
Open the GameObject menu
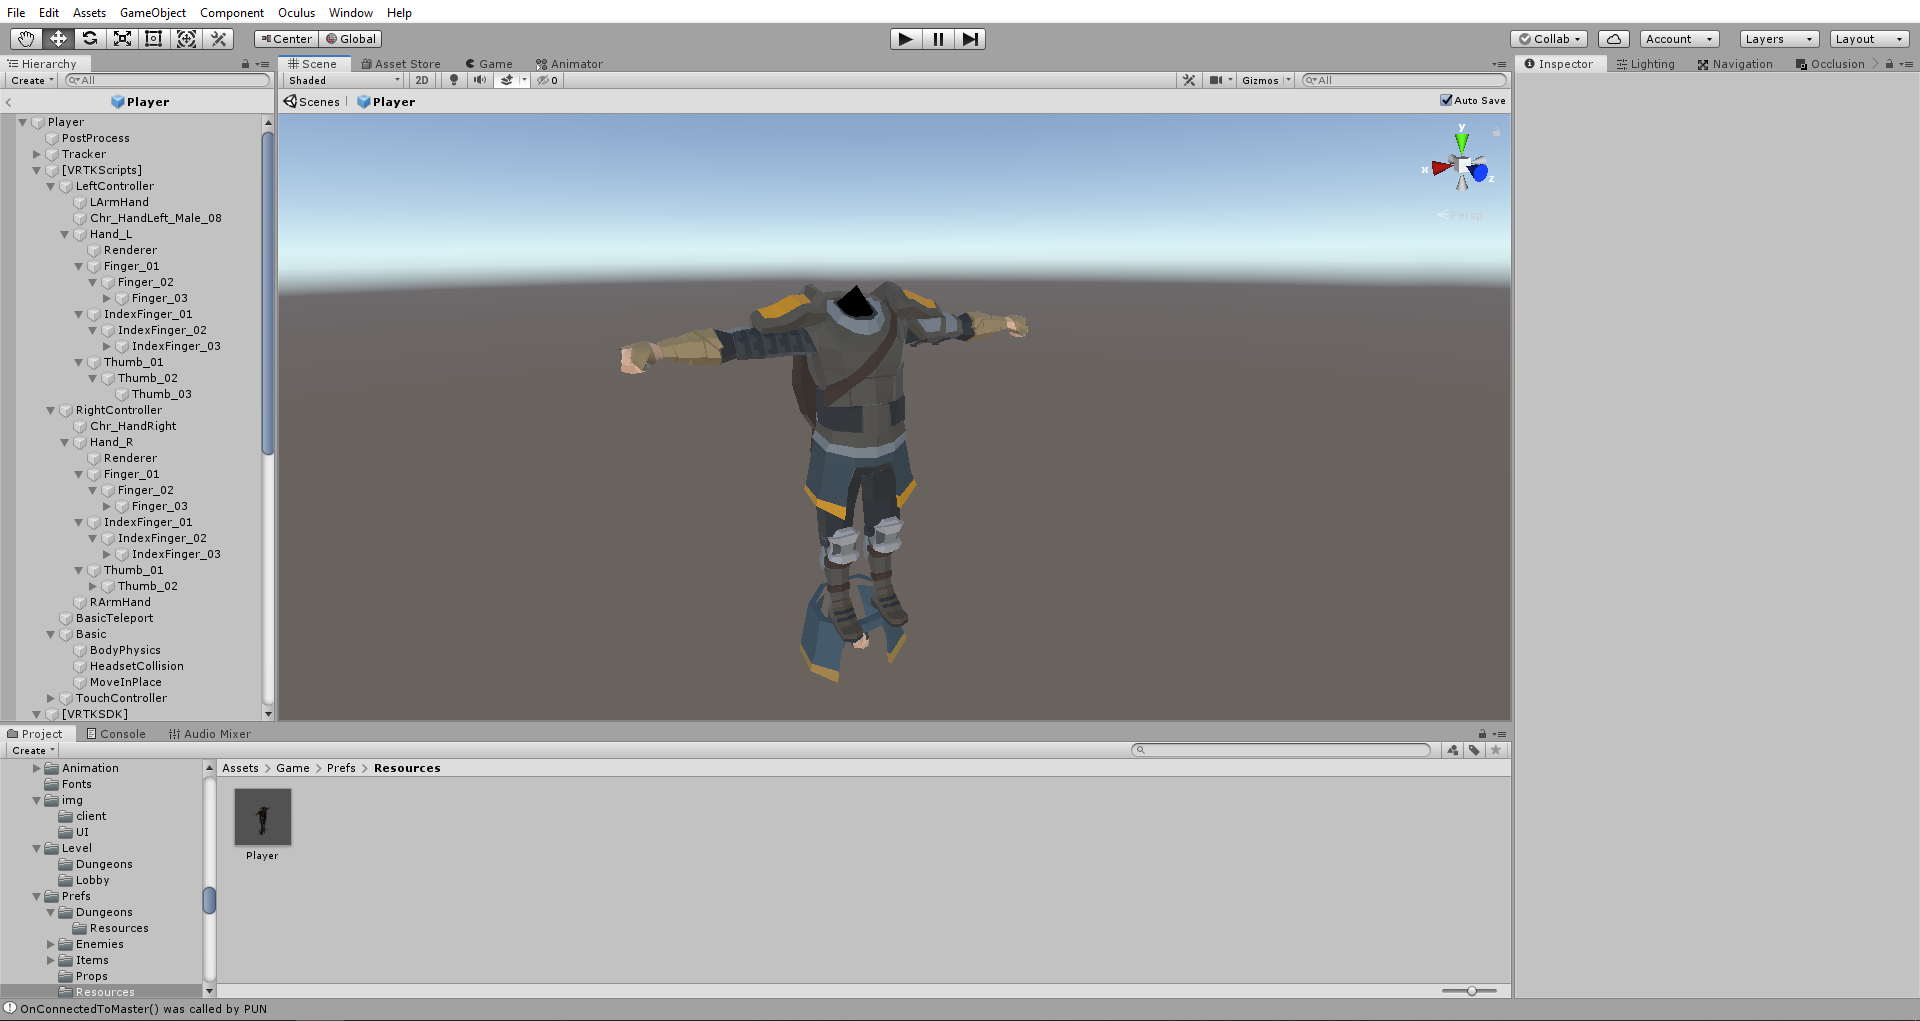[152, 13]
